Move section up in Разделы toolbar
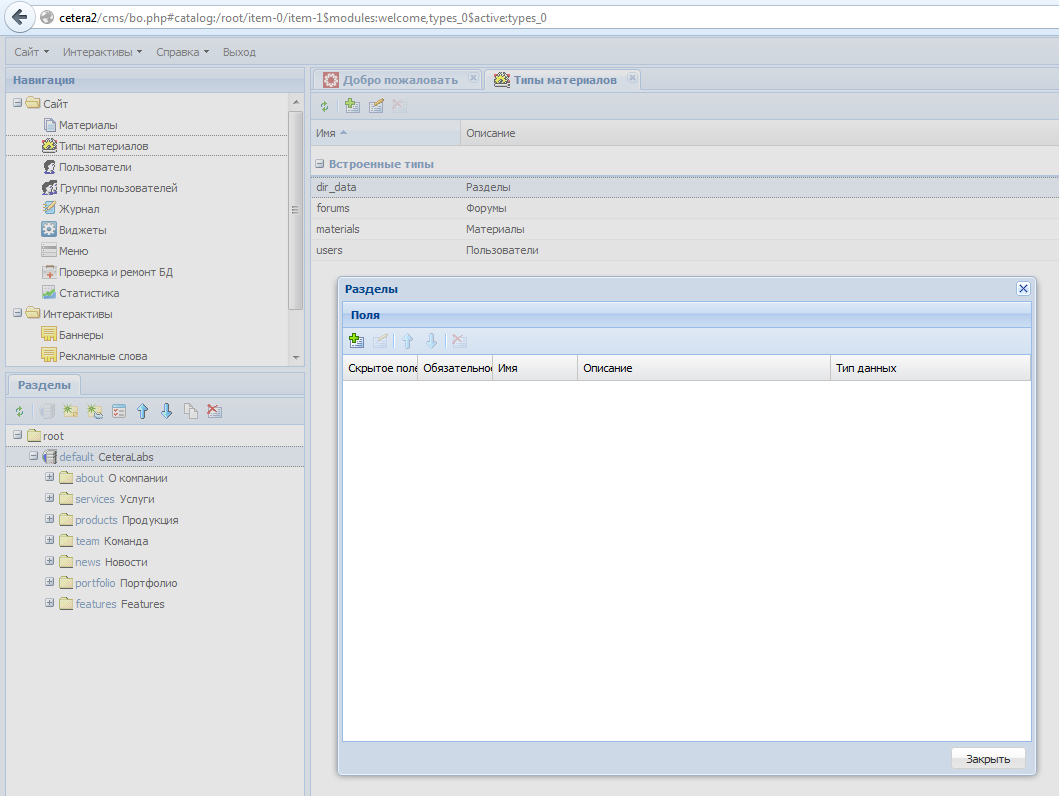 [143, 411]
